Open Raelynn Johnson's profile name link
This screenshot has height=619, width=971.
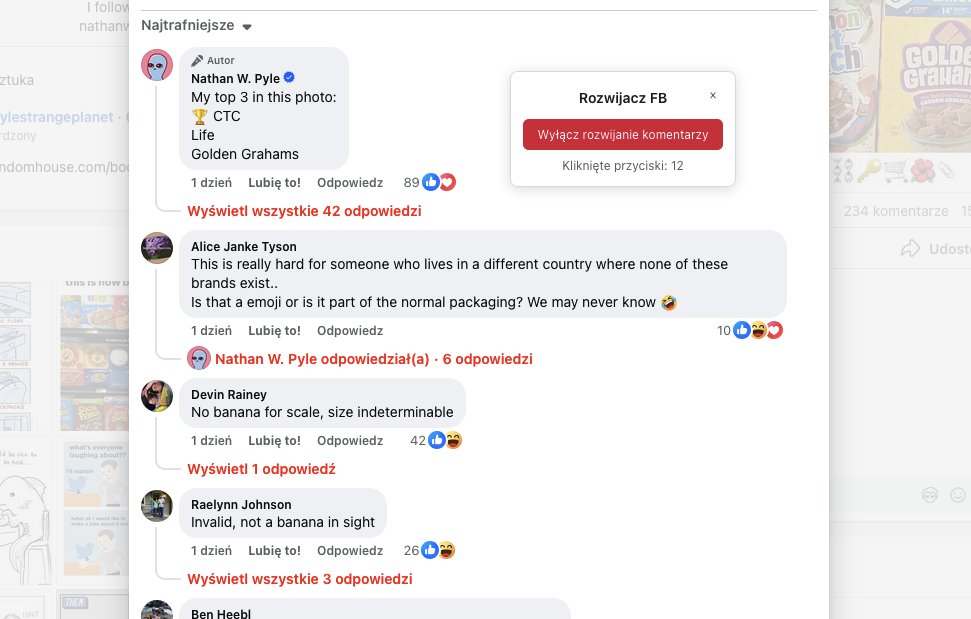[x=241, y=505]
